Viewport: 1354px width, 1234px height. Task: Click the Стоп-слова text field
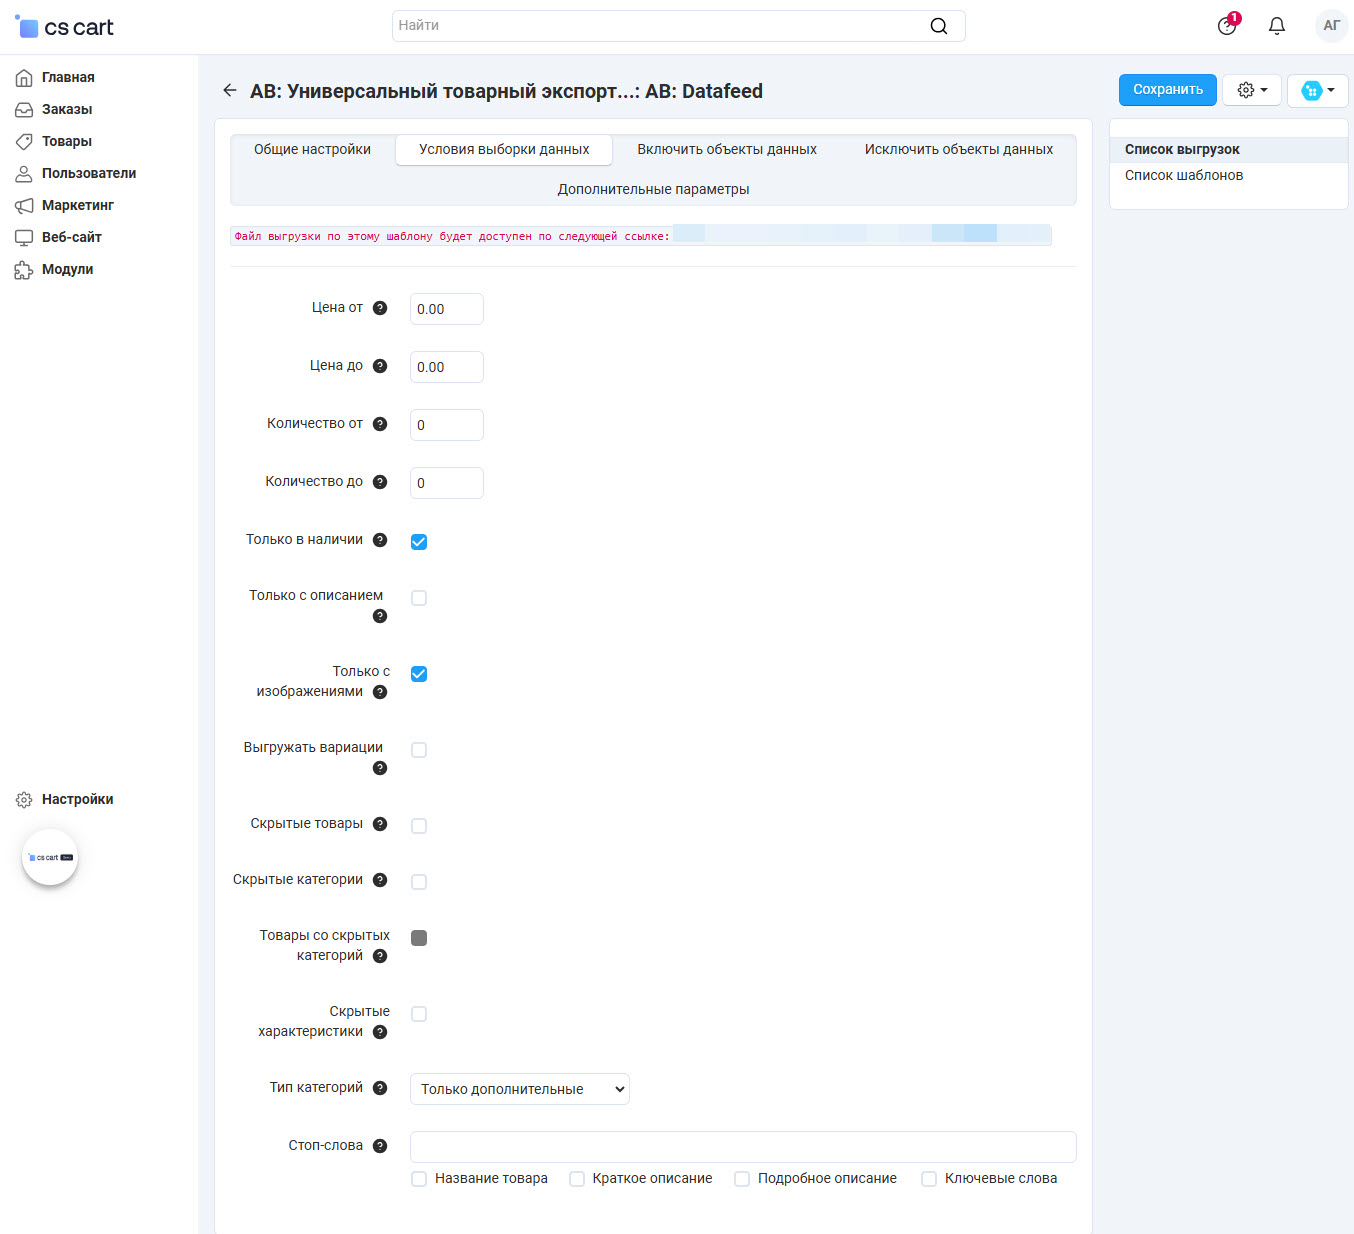(x=743, y=1147)
